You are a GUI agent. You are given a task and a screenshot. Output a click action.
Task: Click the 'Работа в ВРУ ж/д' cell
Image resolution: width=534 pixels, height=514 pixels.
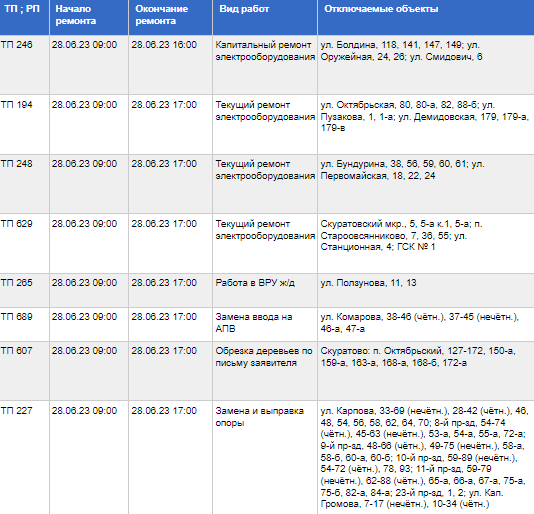265,291
